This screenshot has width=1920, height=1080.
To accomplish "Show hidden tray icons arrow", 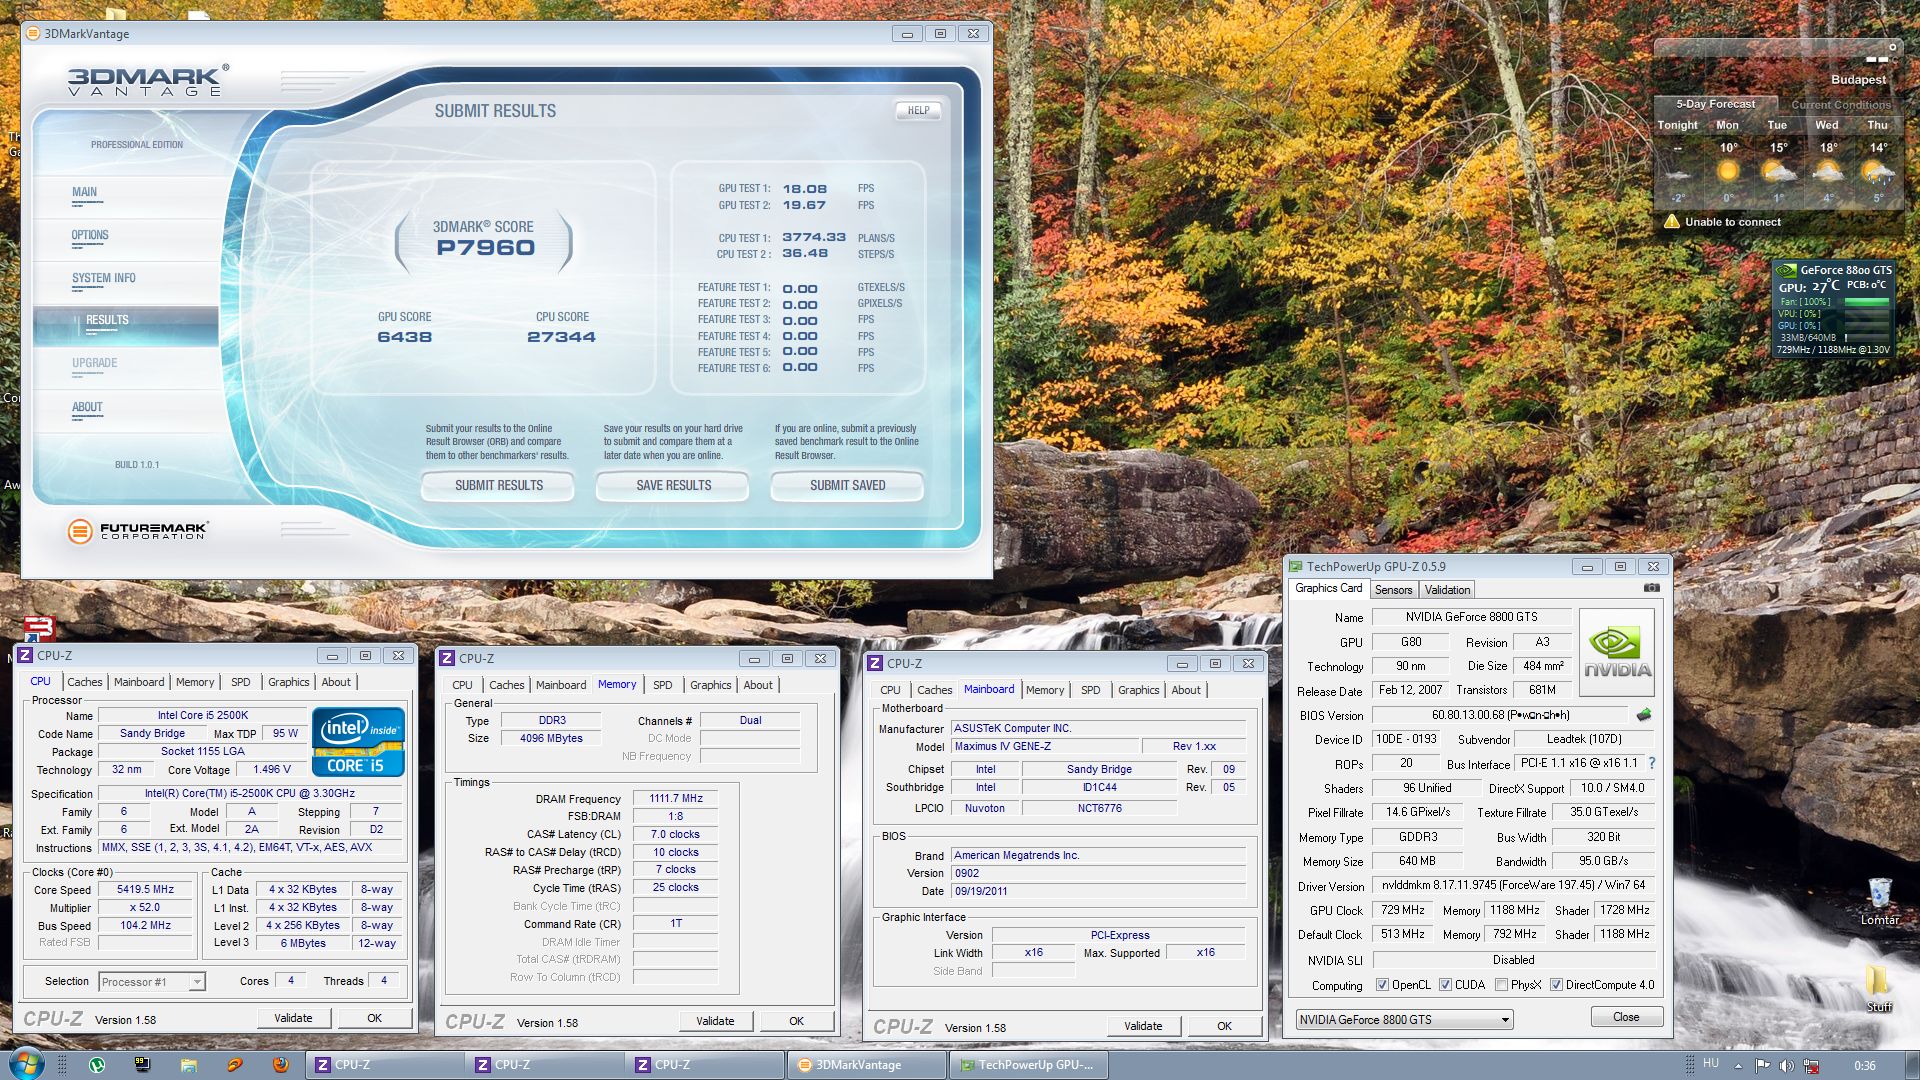I will click(1738, 1066).
